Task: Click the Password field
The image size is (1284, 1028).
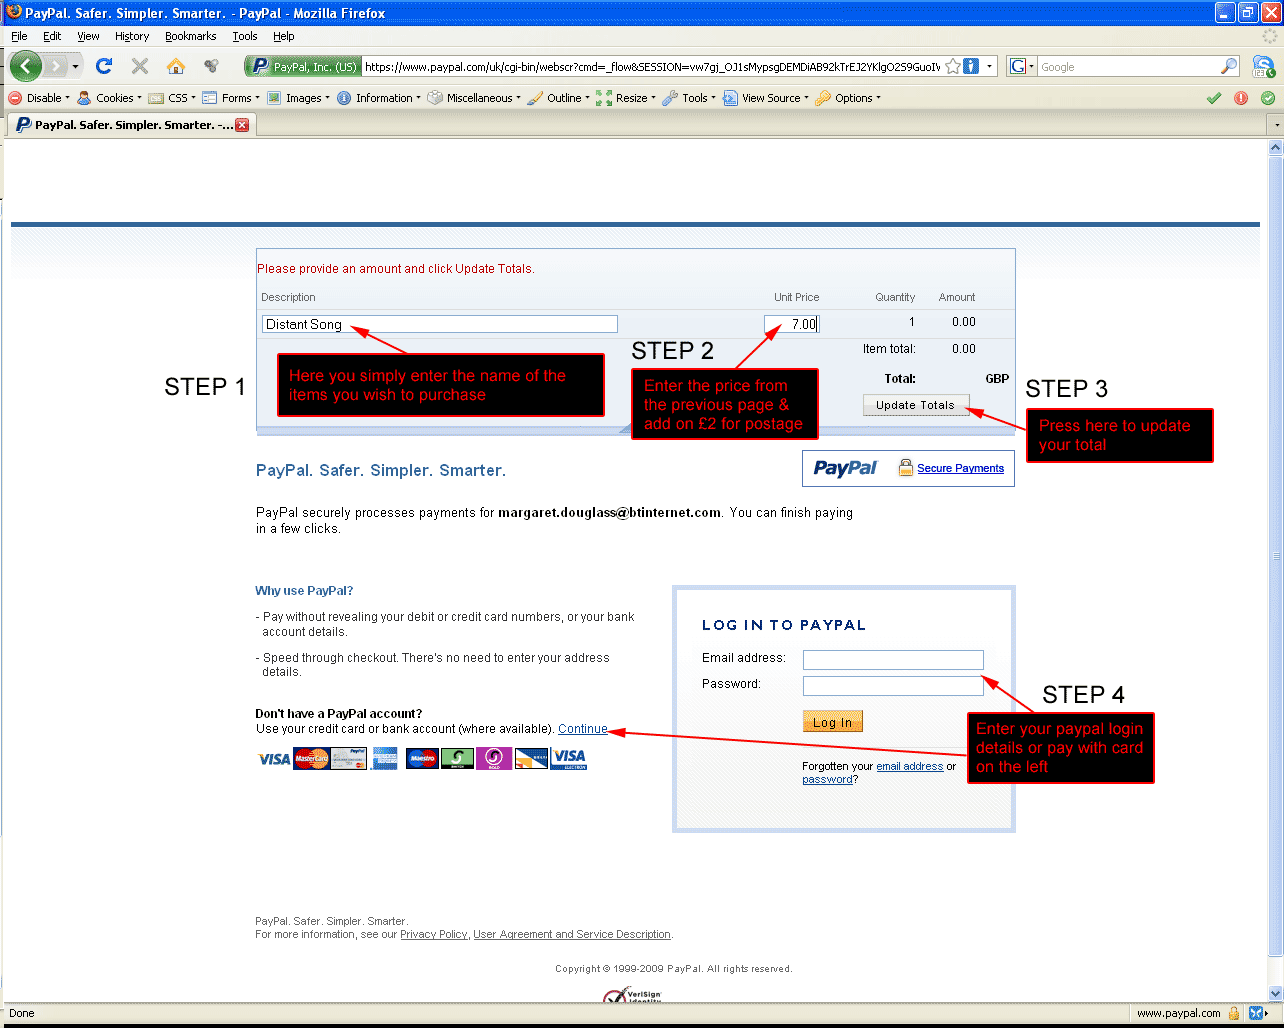Action: [893, 686]
